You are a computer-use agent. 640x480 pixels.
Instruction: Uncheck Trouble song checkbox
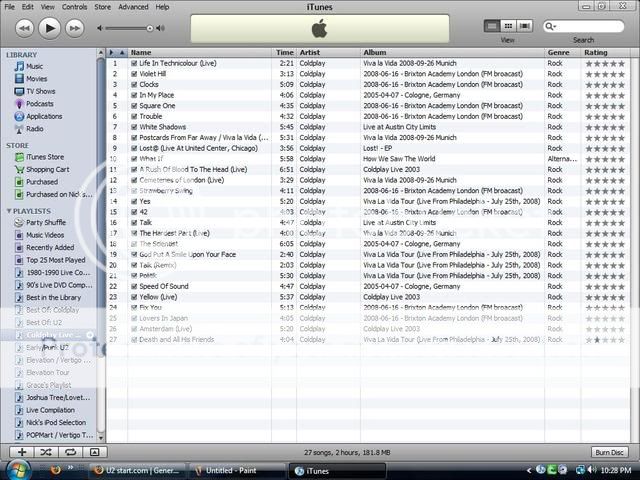click(x=134, y=116)
